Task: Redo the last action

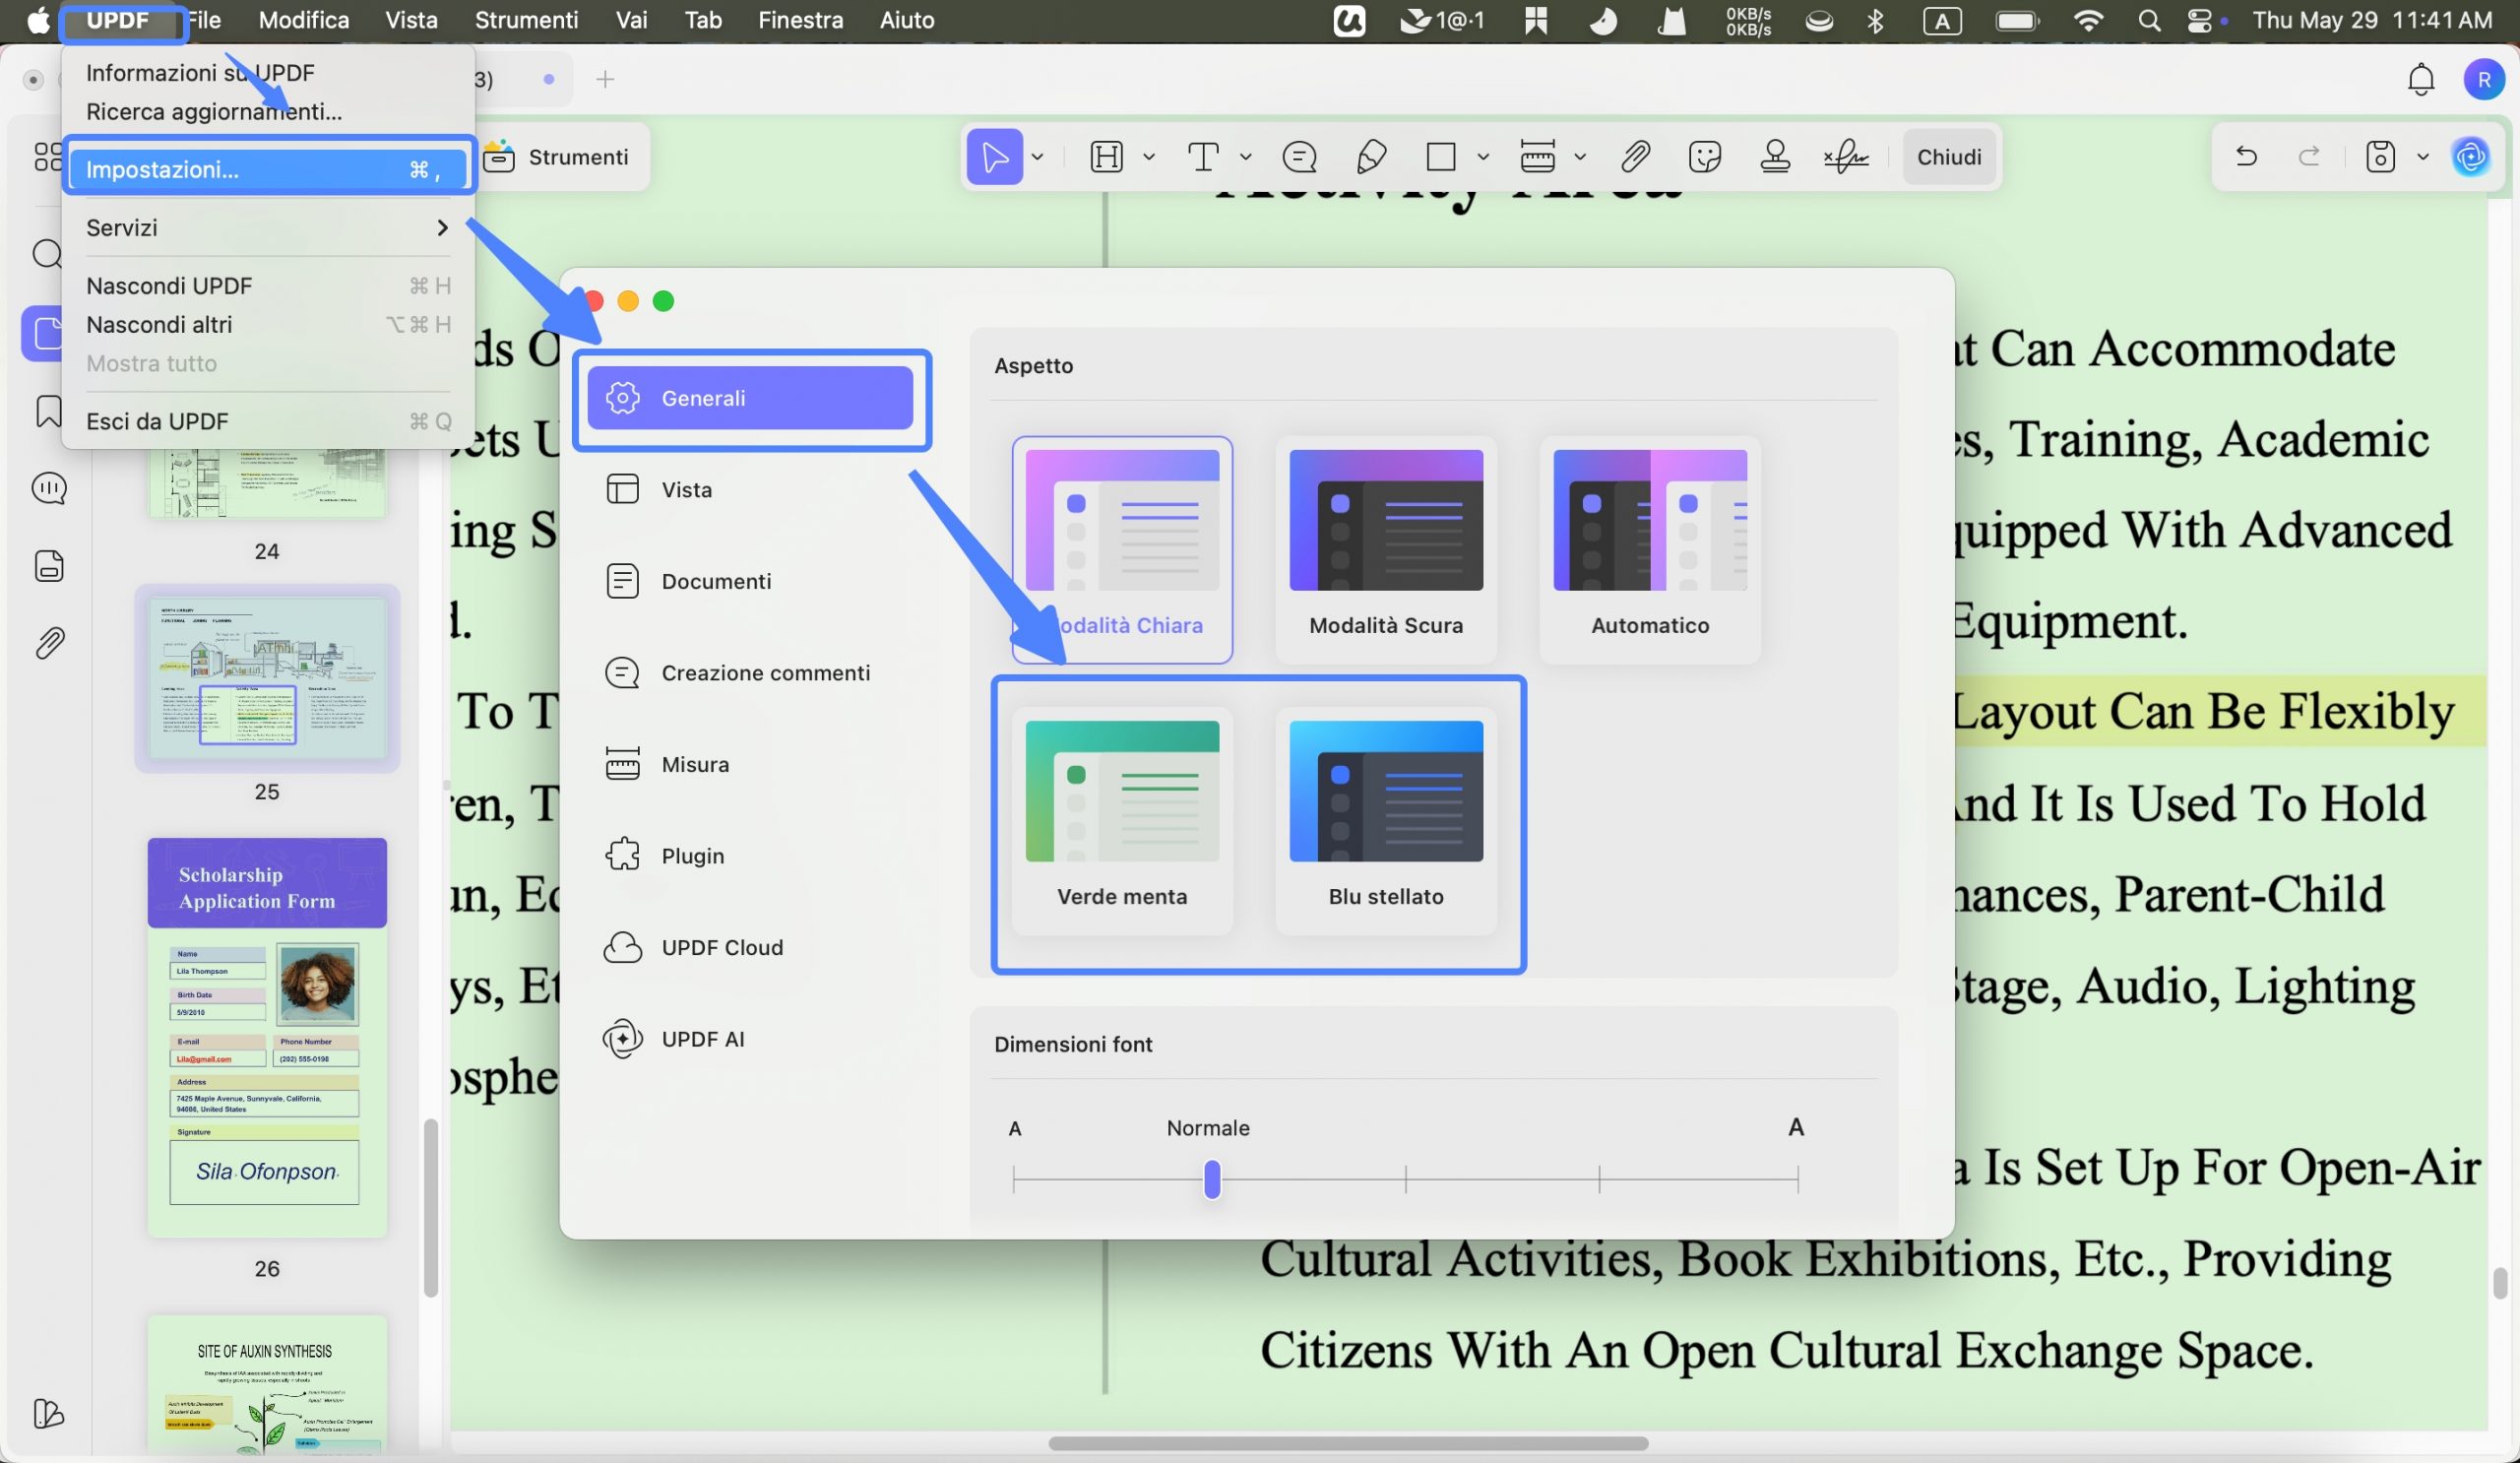Action: [x=2309, y=156]
